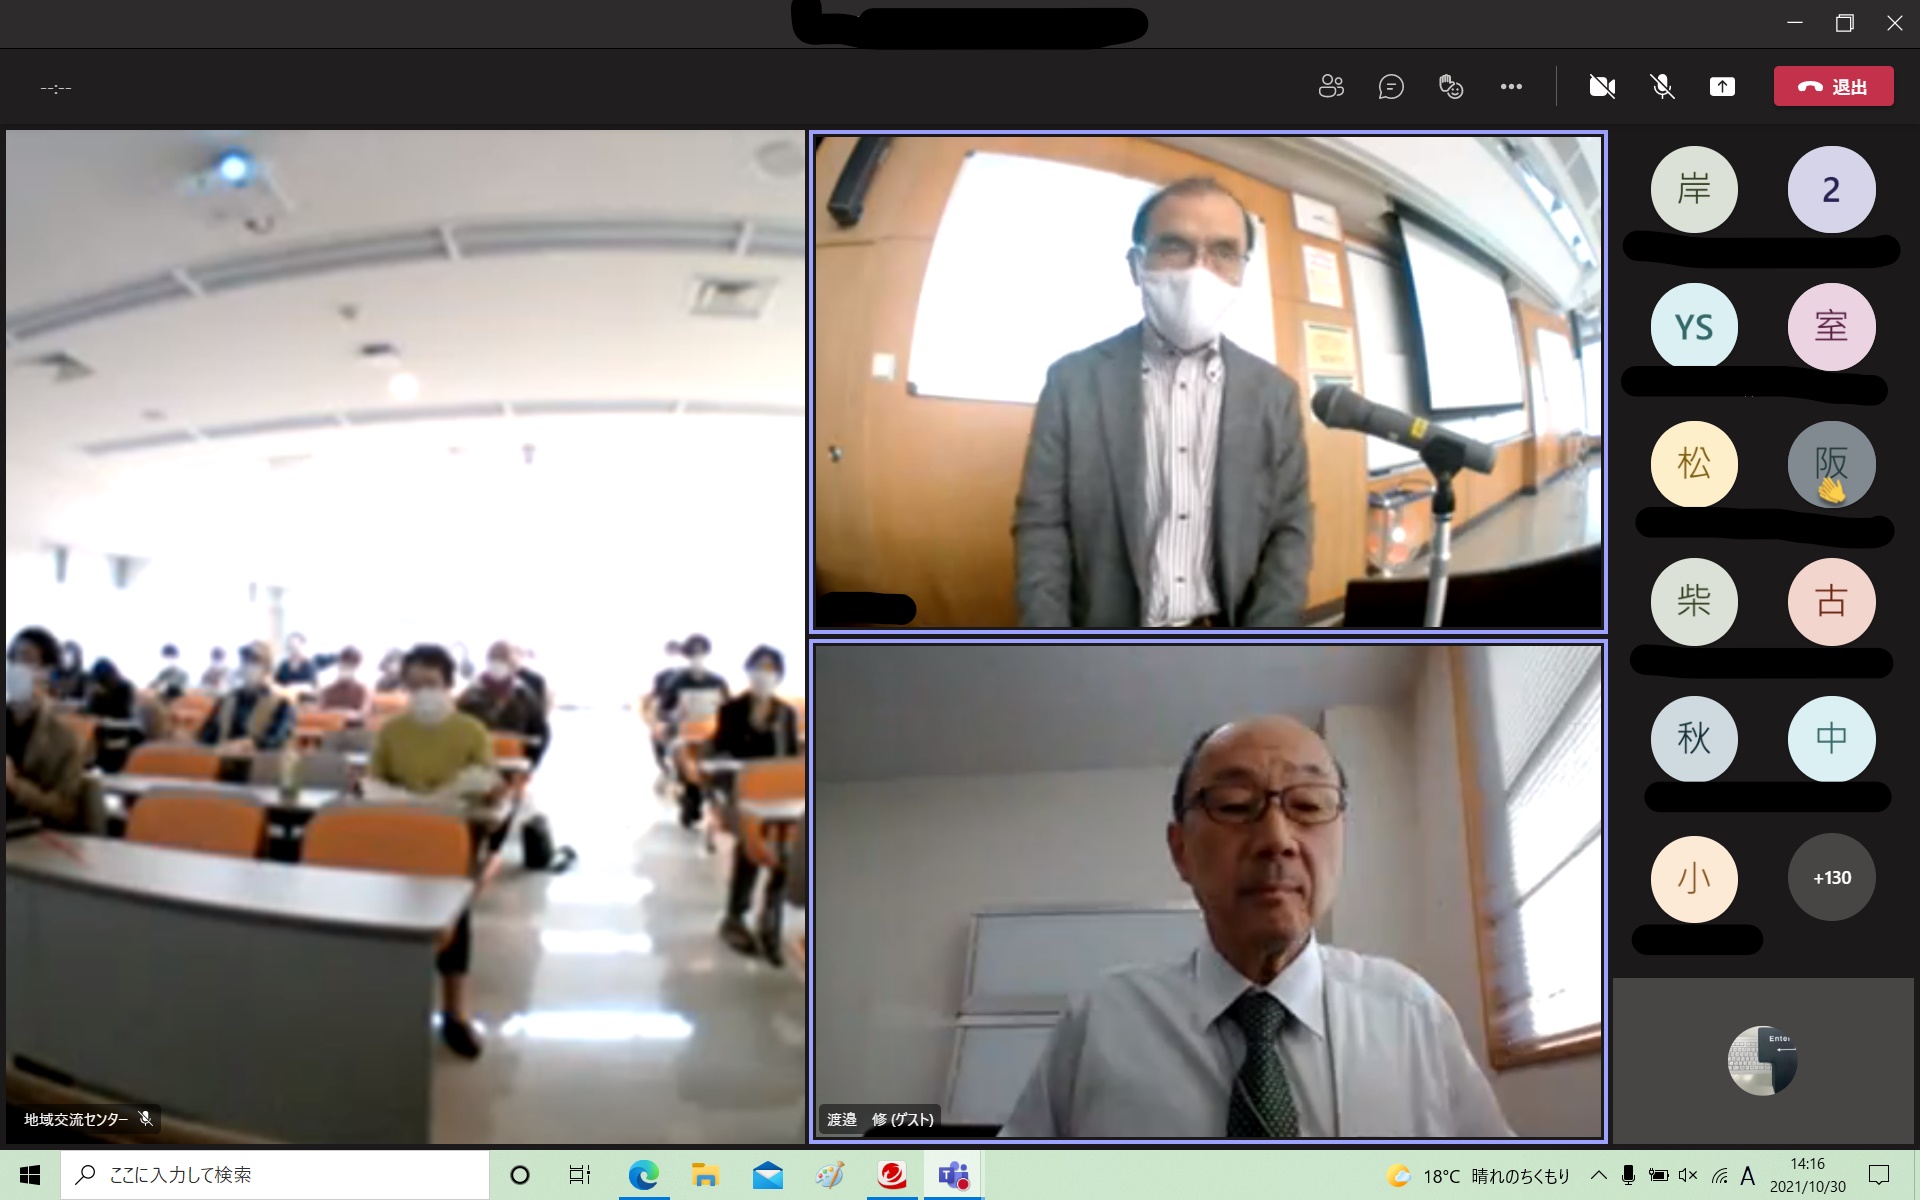Select the 室 participant avatar
The height and width of the screenshot is (1200, 1920).
(x=1831, y=327)
